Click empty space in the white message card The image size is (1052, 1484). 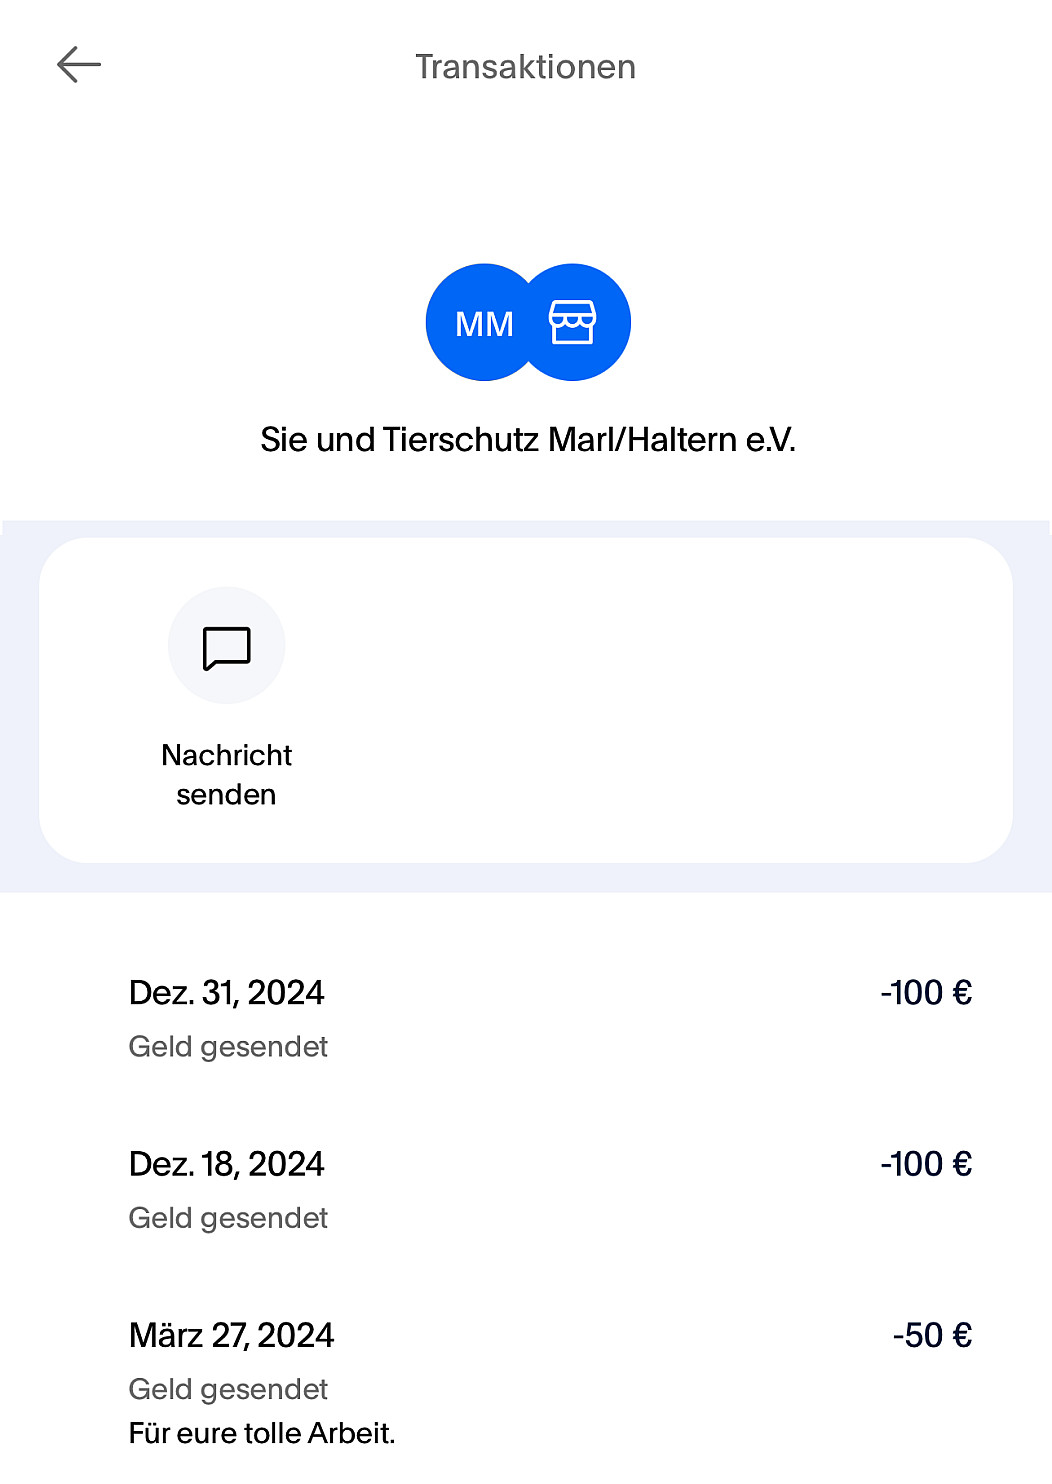pyautogui.click(x=650, y=700)
